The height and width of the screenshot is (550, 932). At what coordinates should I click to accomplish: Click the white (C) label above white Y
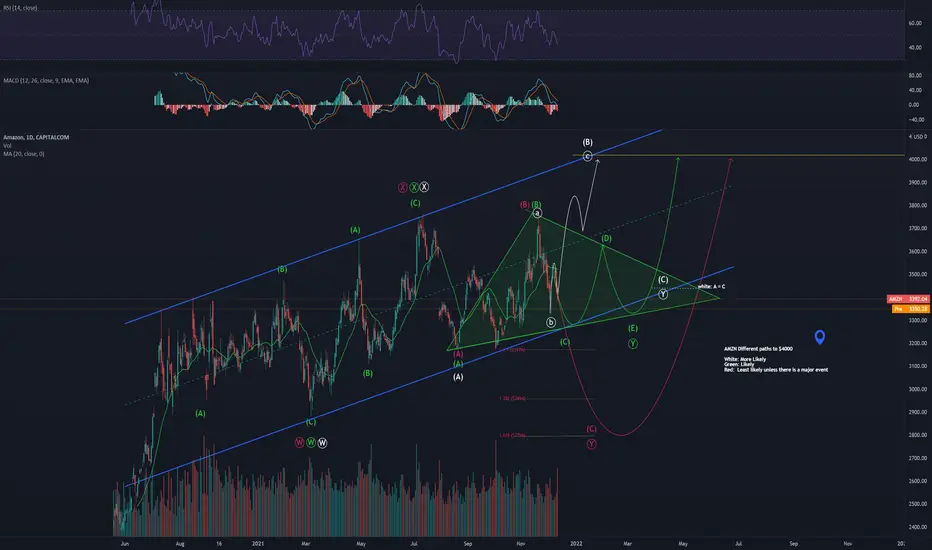coord(663,279)
